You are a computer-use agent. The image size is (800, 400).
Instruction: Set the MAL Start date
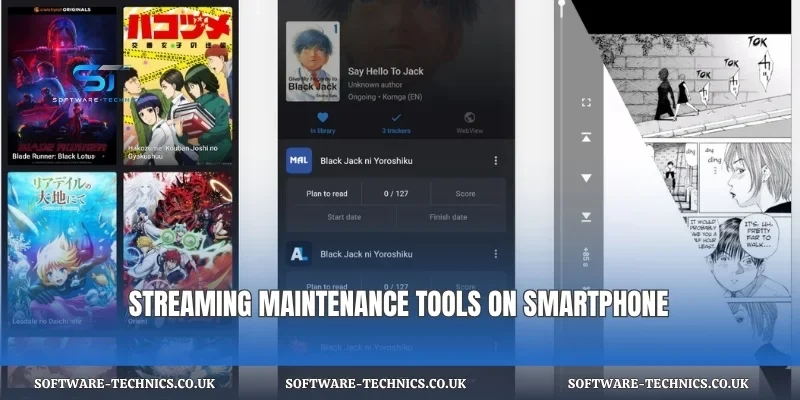click(x=344, y=217)
